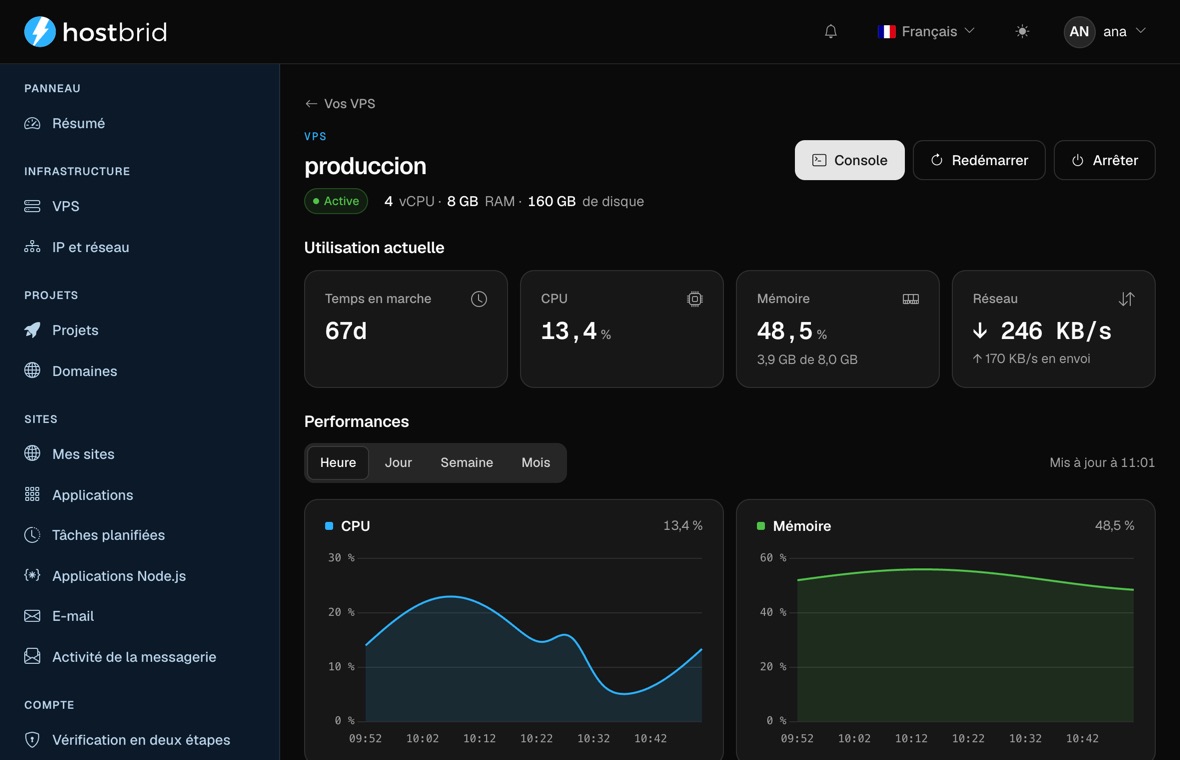Open Vérification en deux étapes
Image resolution: width=1180 pixels, height=760 pixels.
pyautogui.click(x=140, y=740)
